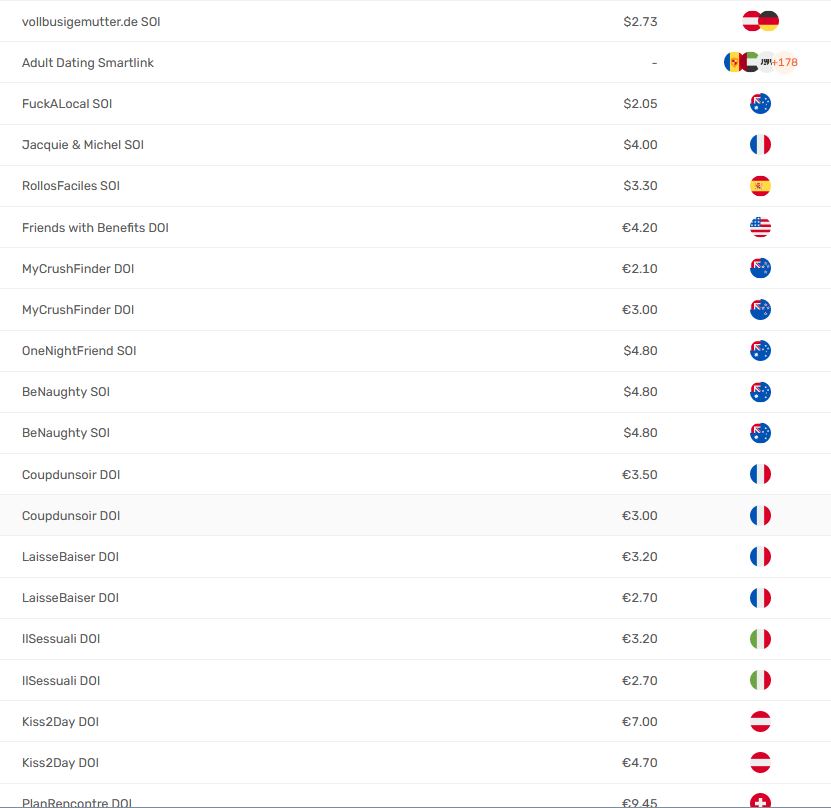Viewport: 831px width, 808px height.
Task: Click the Italy flag for IlSessuali €3.20
Action: [760, 639]
